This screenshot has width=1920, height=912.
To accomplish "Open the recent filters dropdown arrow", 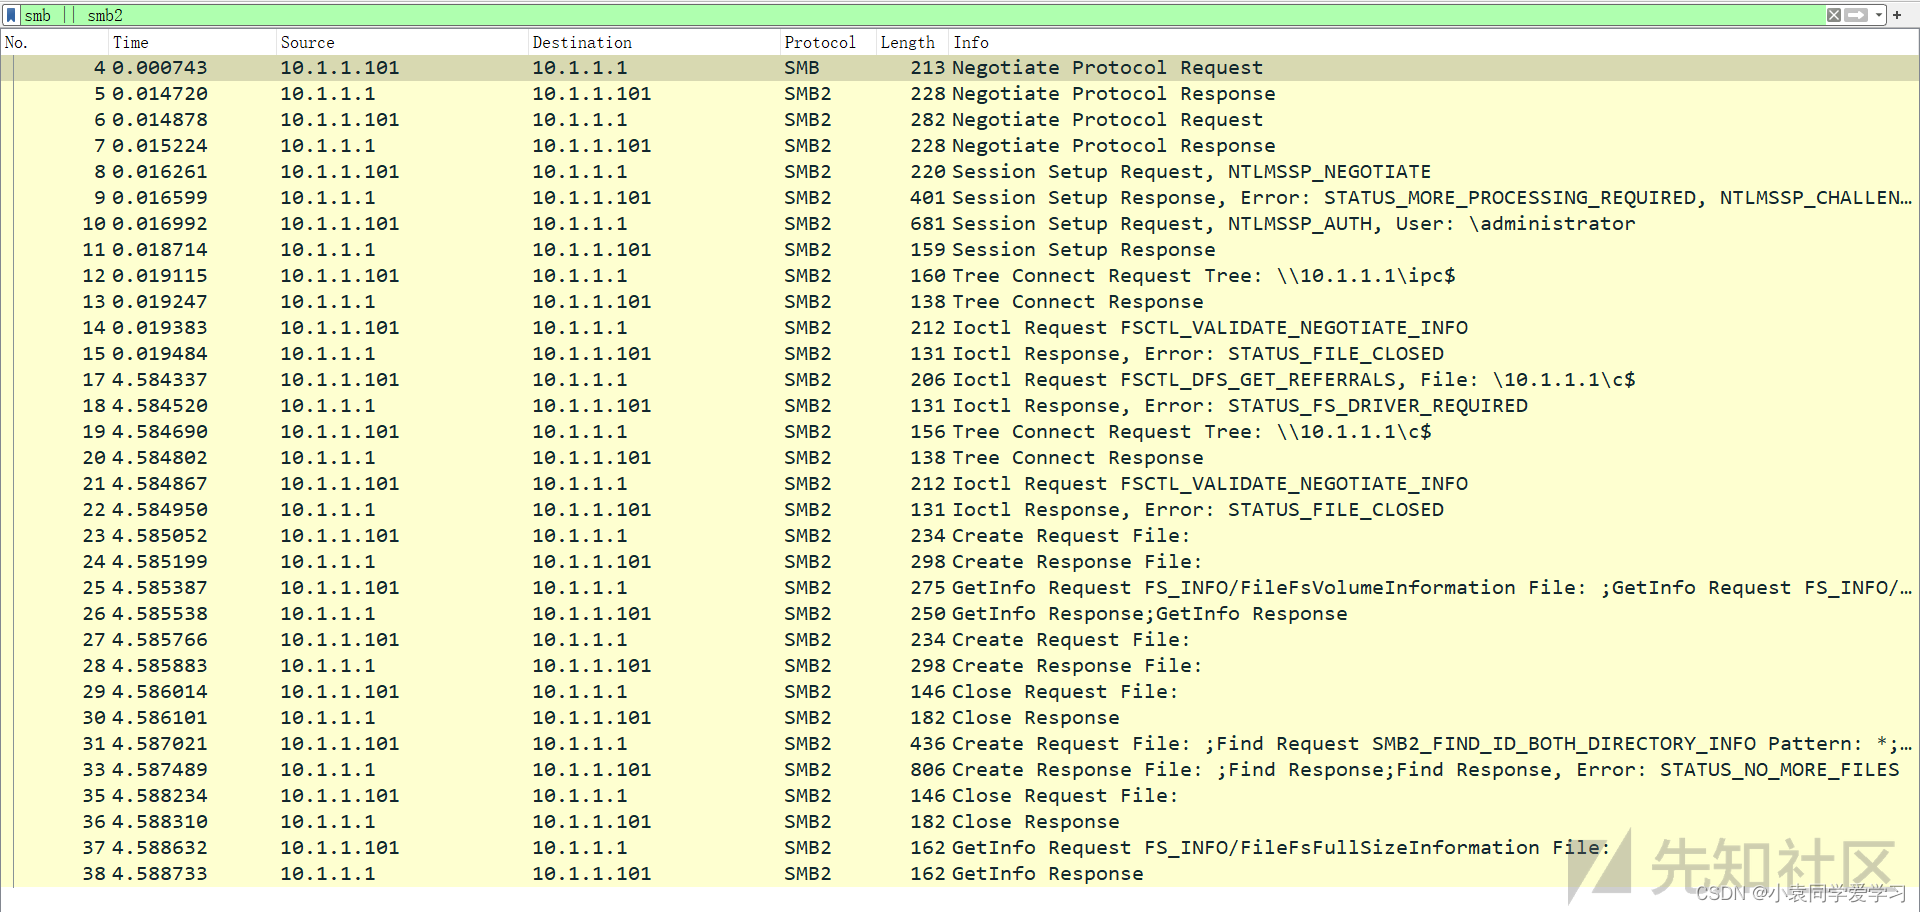I will [1879, 15].
